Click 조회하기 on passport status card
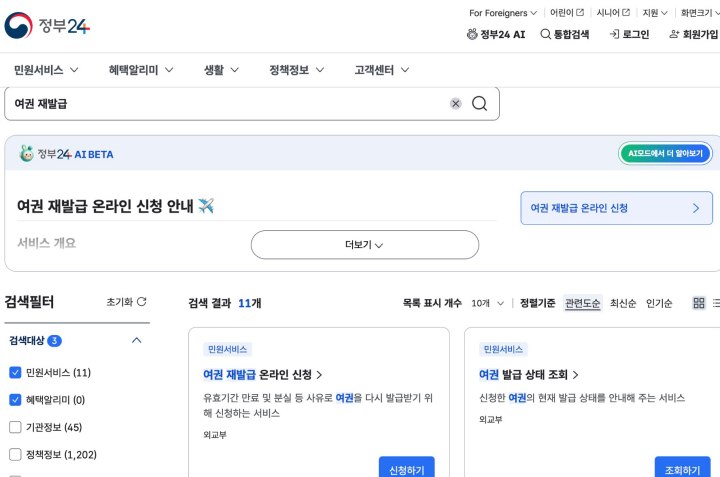720x477 pixels. tap(682, 467)
